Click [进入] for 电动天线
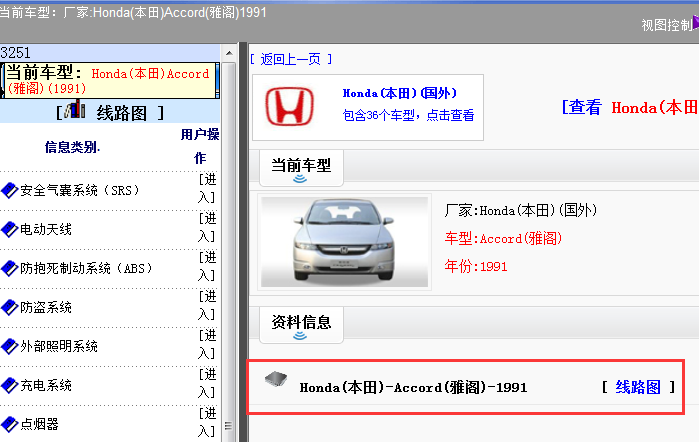 tap(207, 227)
